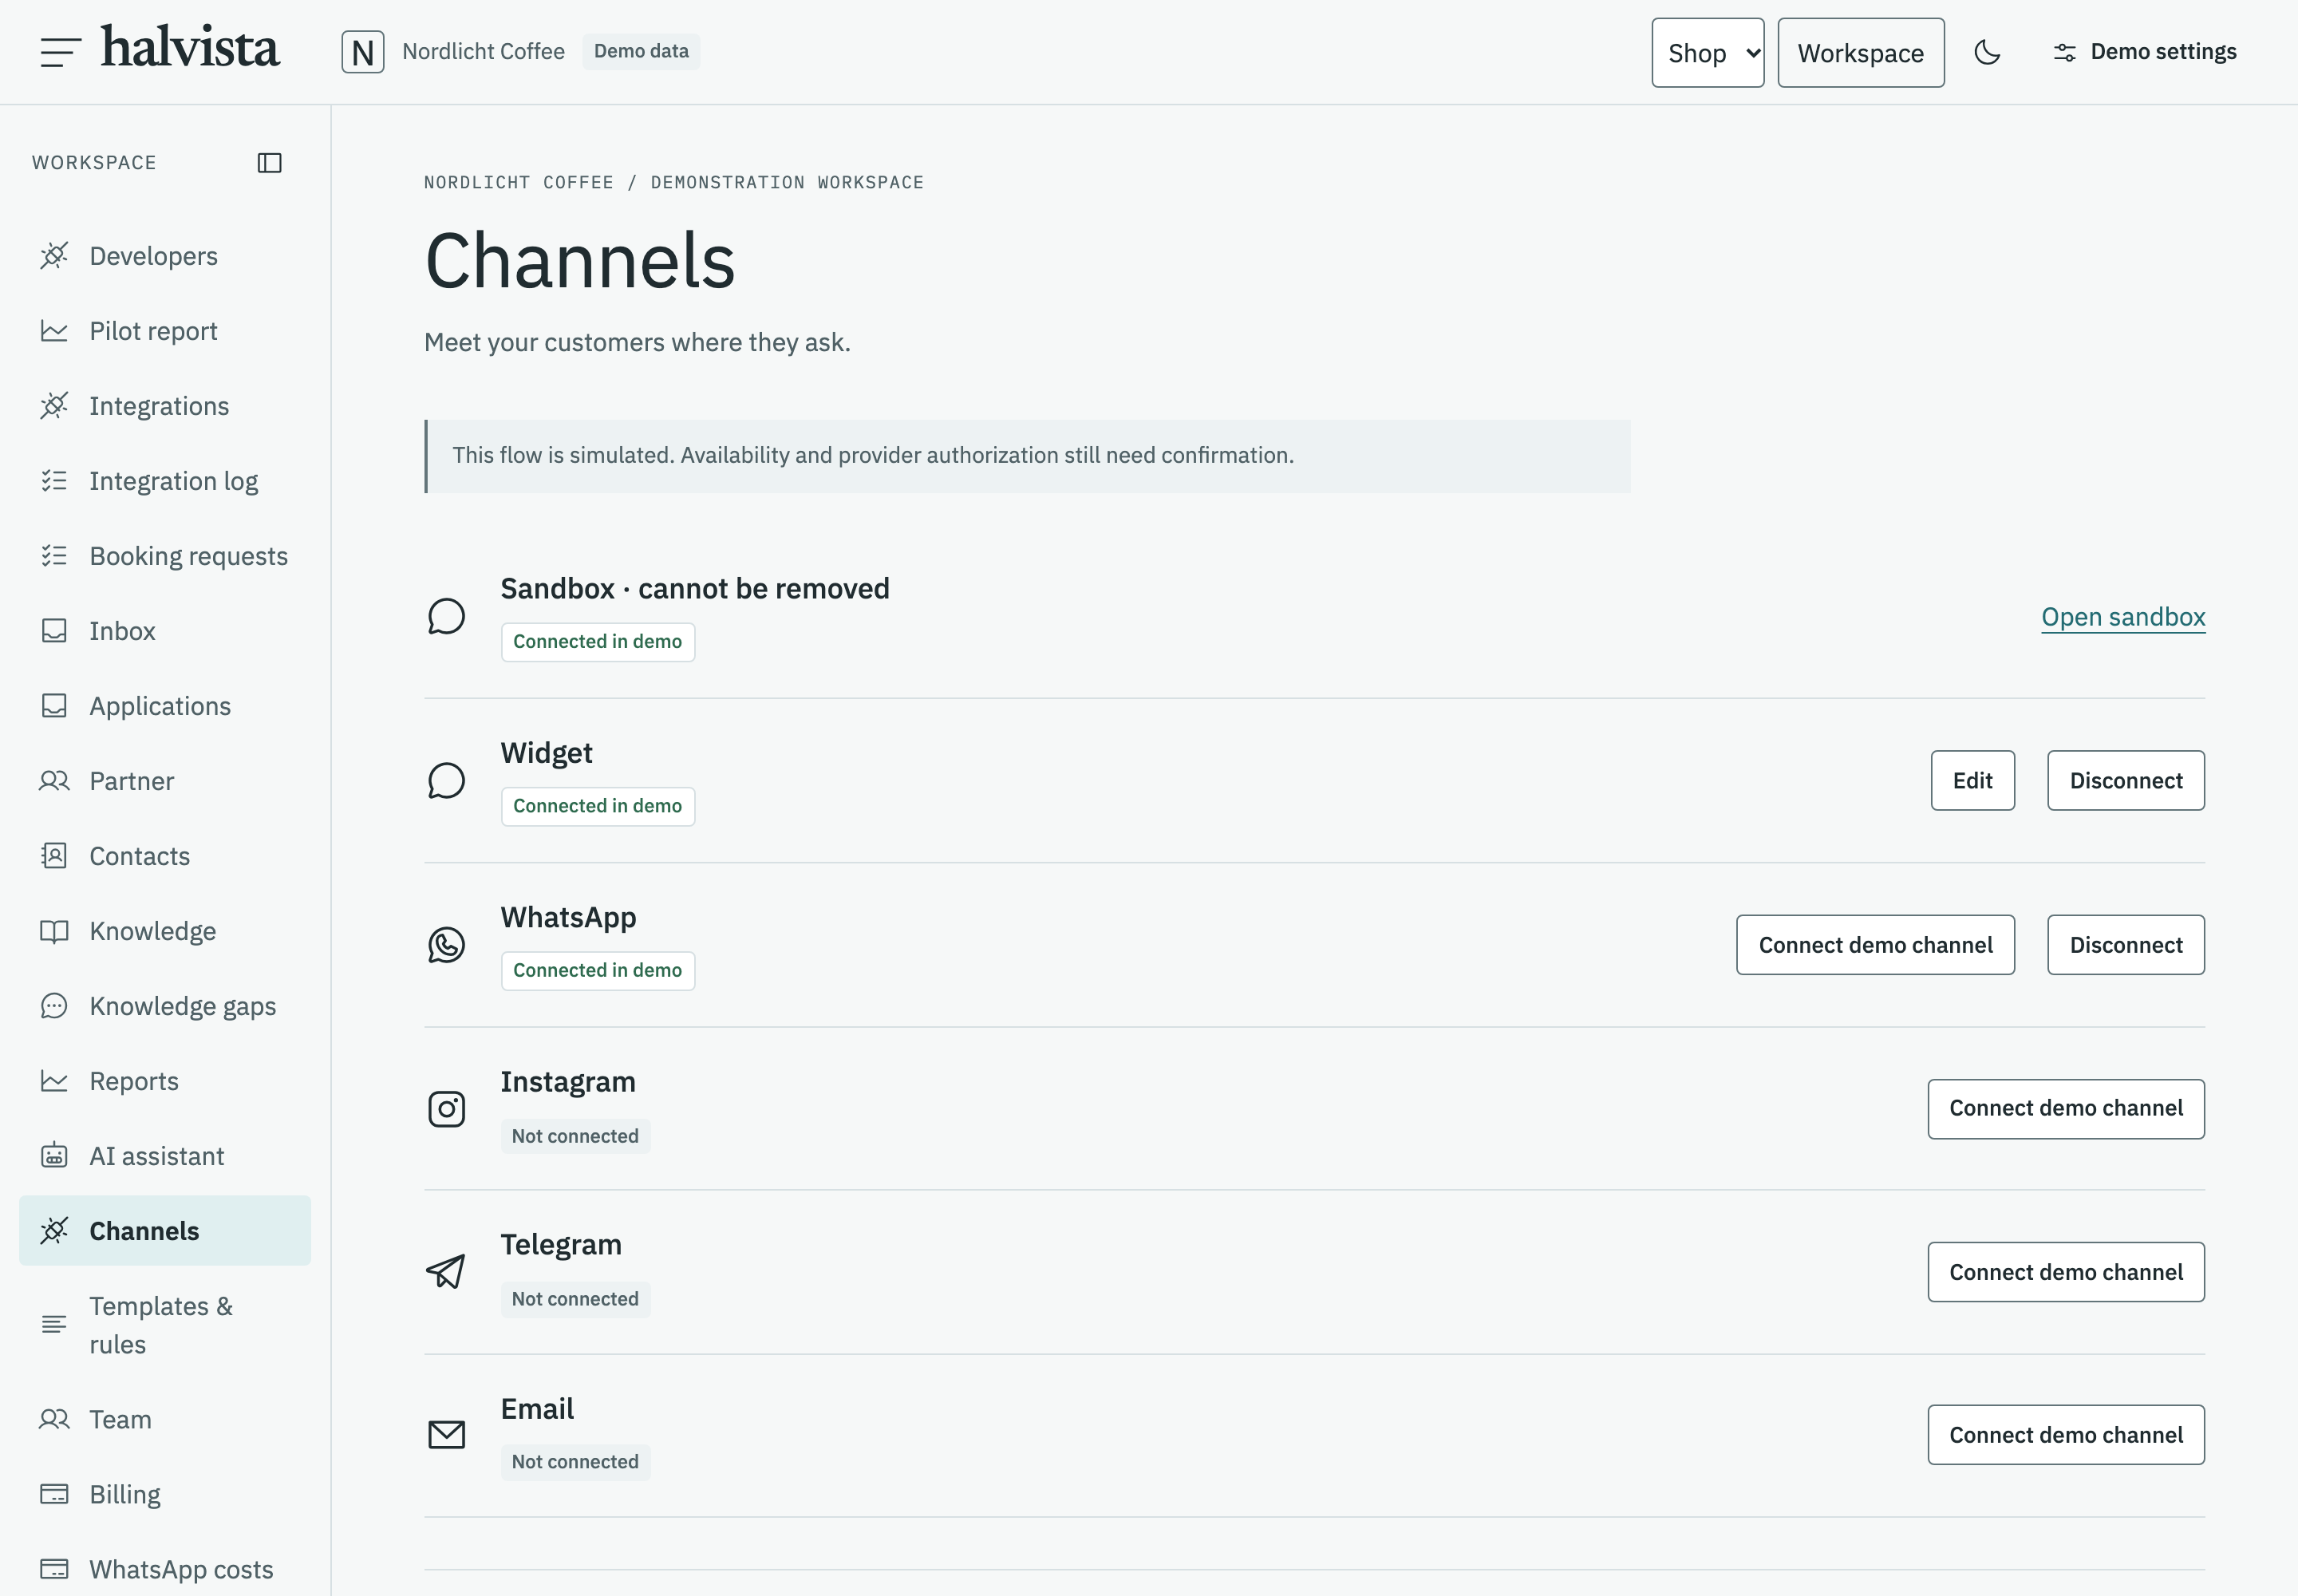2298x1596 pixels.
Task: Toggle dark mode with the moon icon
Action: coord(1987,52)
